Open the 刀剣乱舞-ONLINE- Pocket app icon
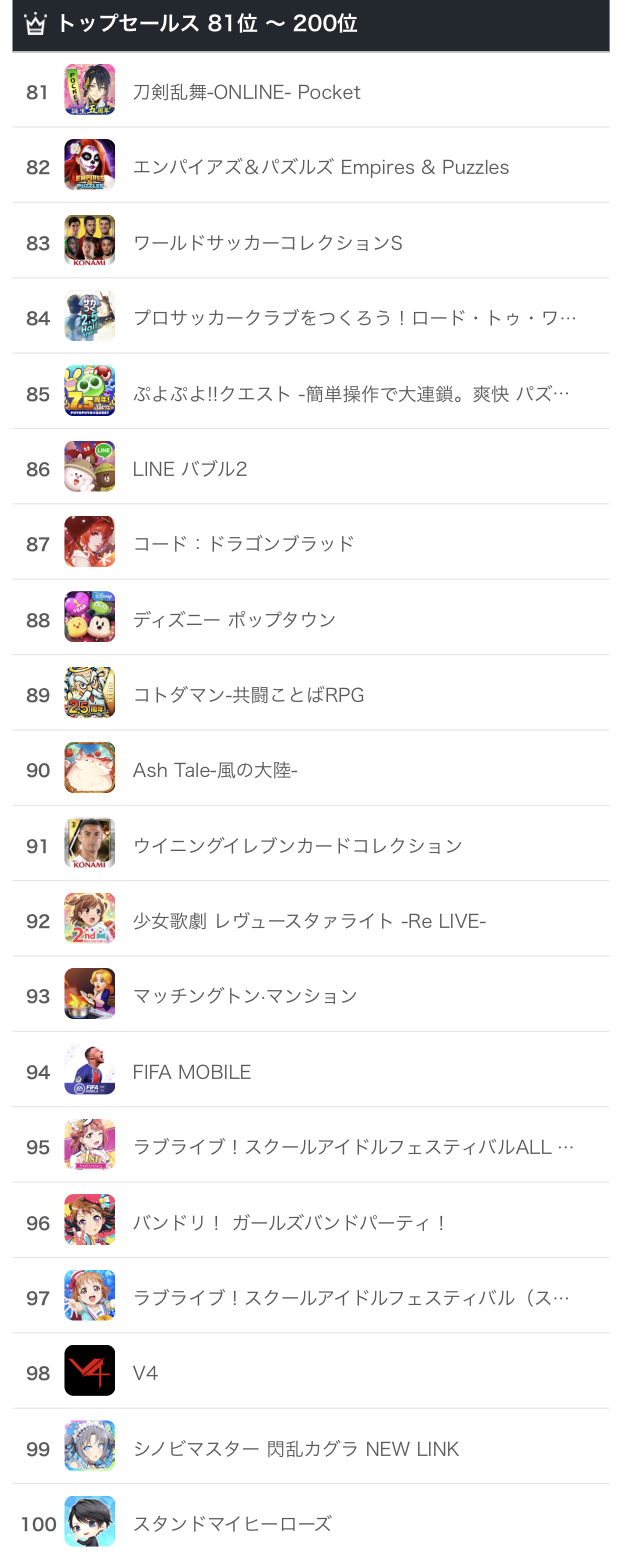 pos(90,90)
